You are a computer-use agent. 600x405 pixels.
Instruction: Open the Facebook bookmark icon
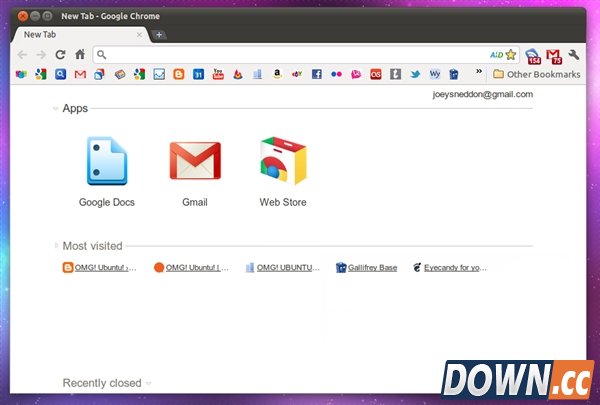(x=316, y=74)
